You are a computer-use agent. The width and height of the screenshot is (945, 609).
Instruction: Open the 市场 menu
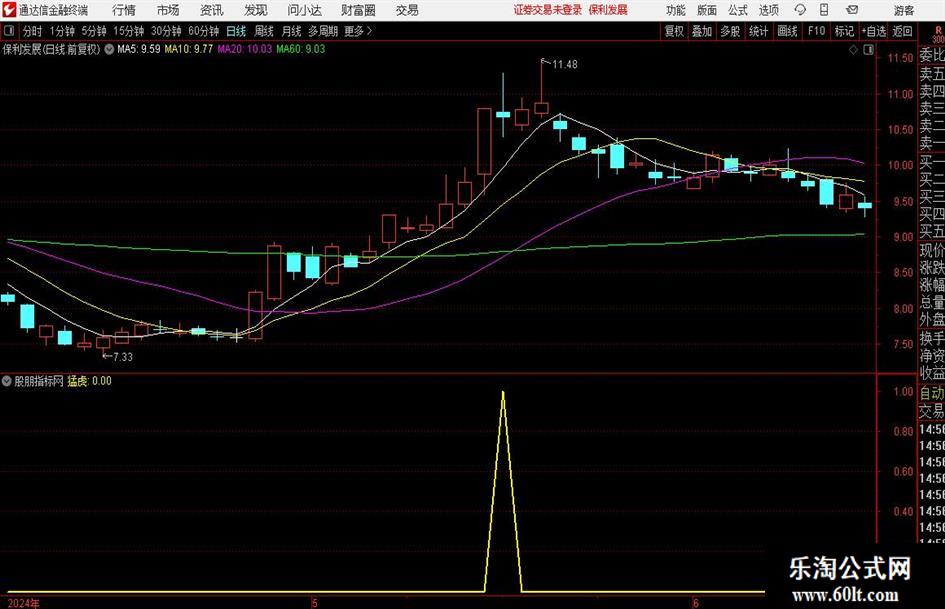pos(168,10)
